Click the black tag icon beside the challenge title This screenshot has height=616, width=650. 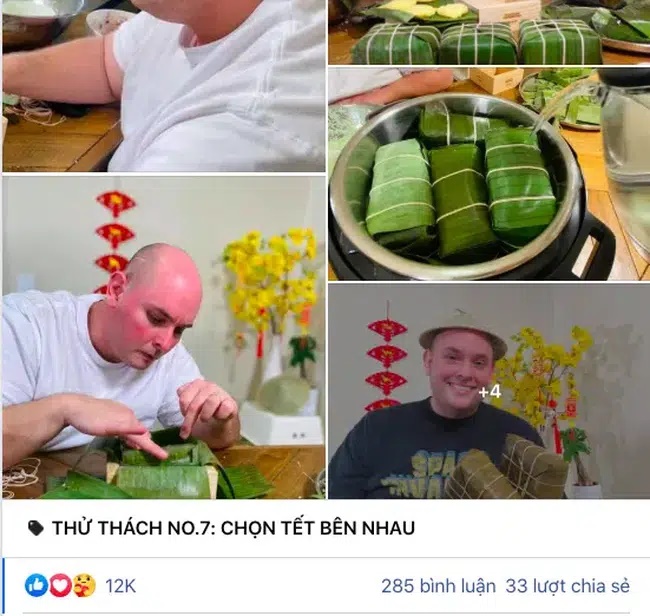click(x=36, y=528)
